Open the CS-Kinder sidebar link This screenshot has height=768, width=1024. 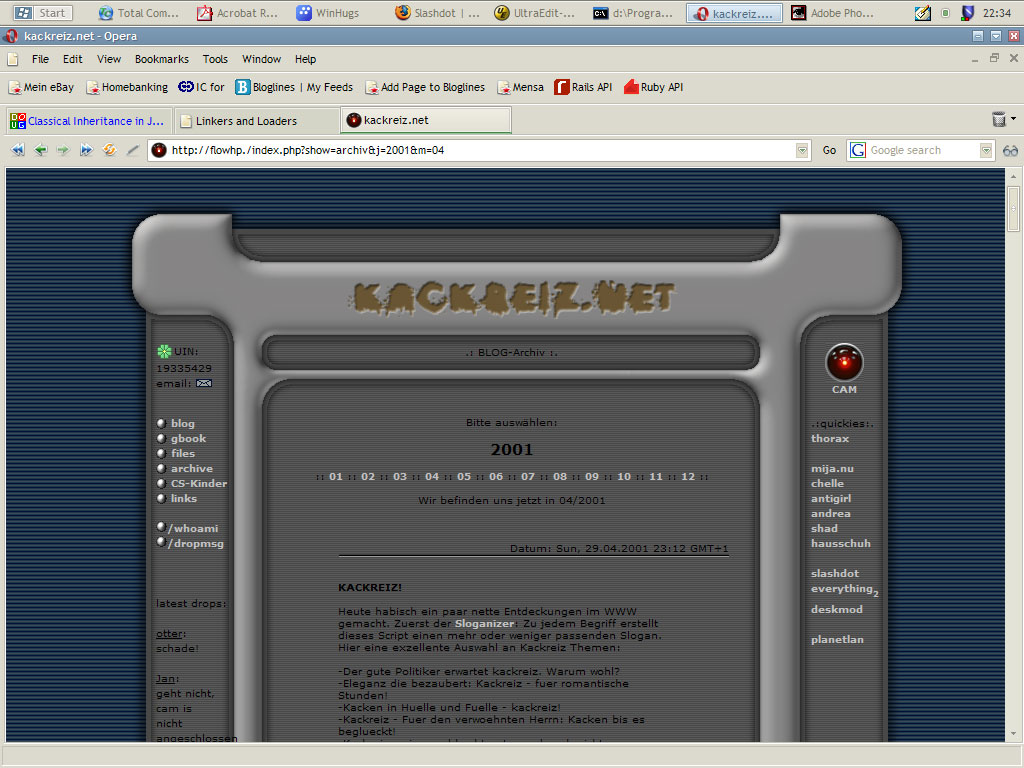pyautogui.click(x=199, y=483)
